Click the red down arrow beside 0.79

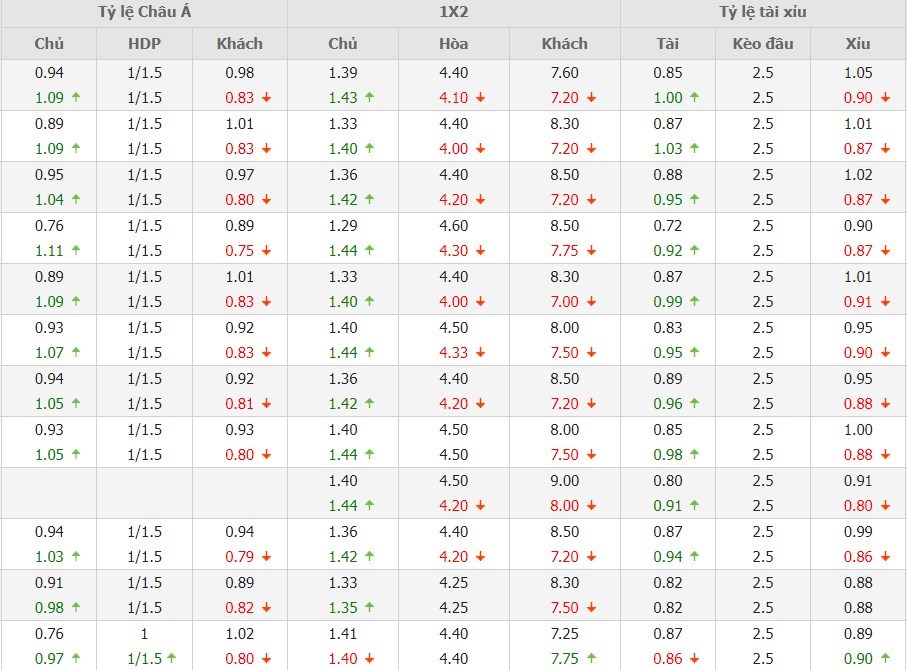coord(266,557)
